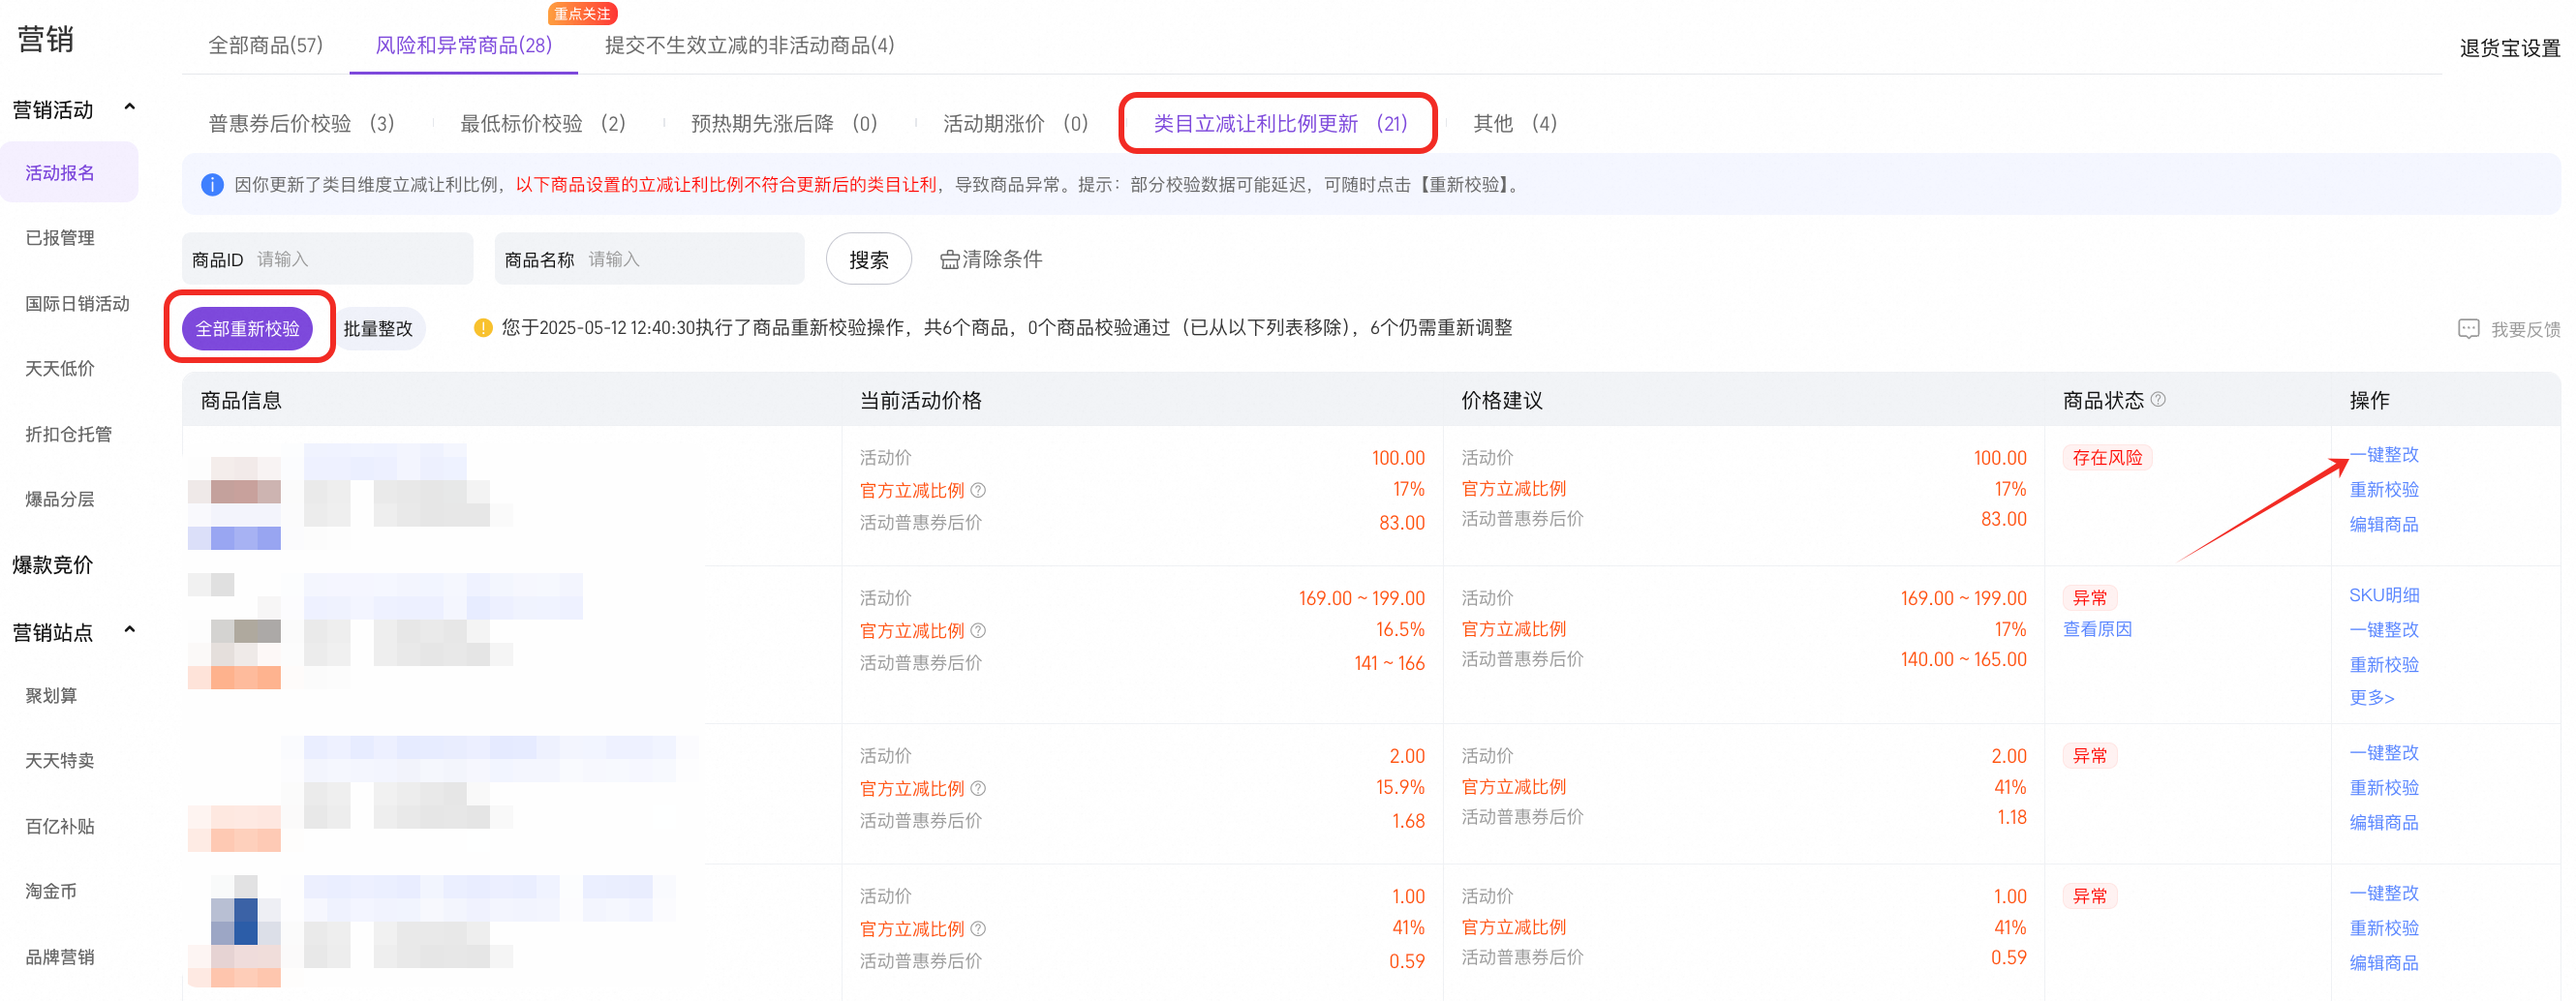The image size is (2576, 1001).
Task: Click help icon in 1.00 product row
Action: coord(978,929)
